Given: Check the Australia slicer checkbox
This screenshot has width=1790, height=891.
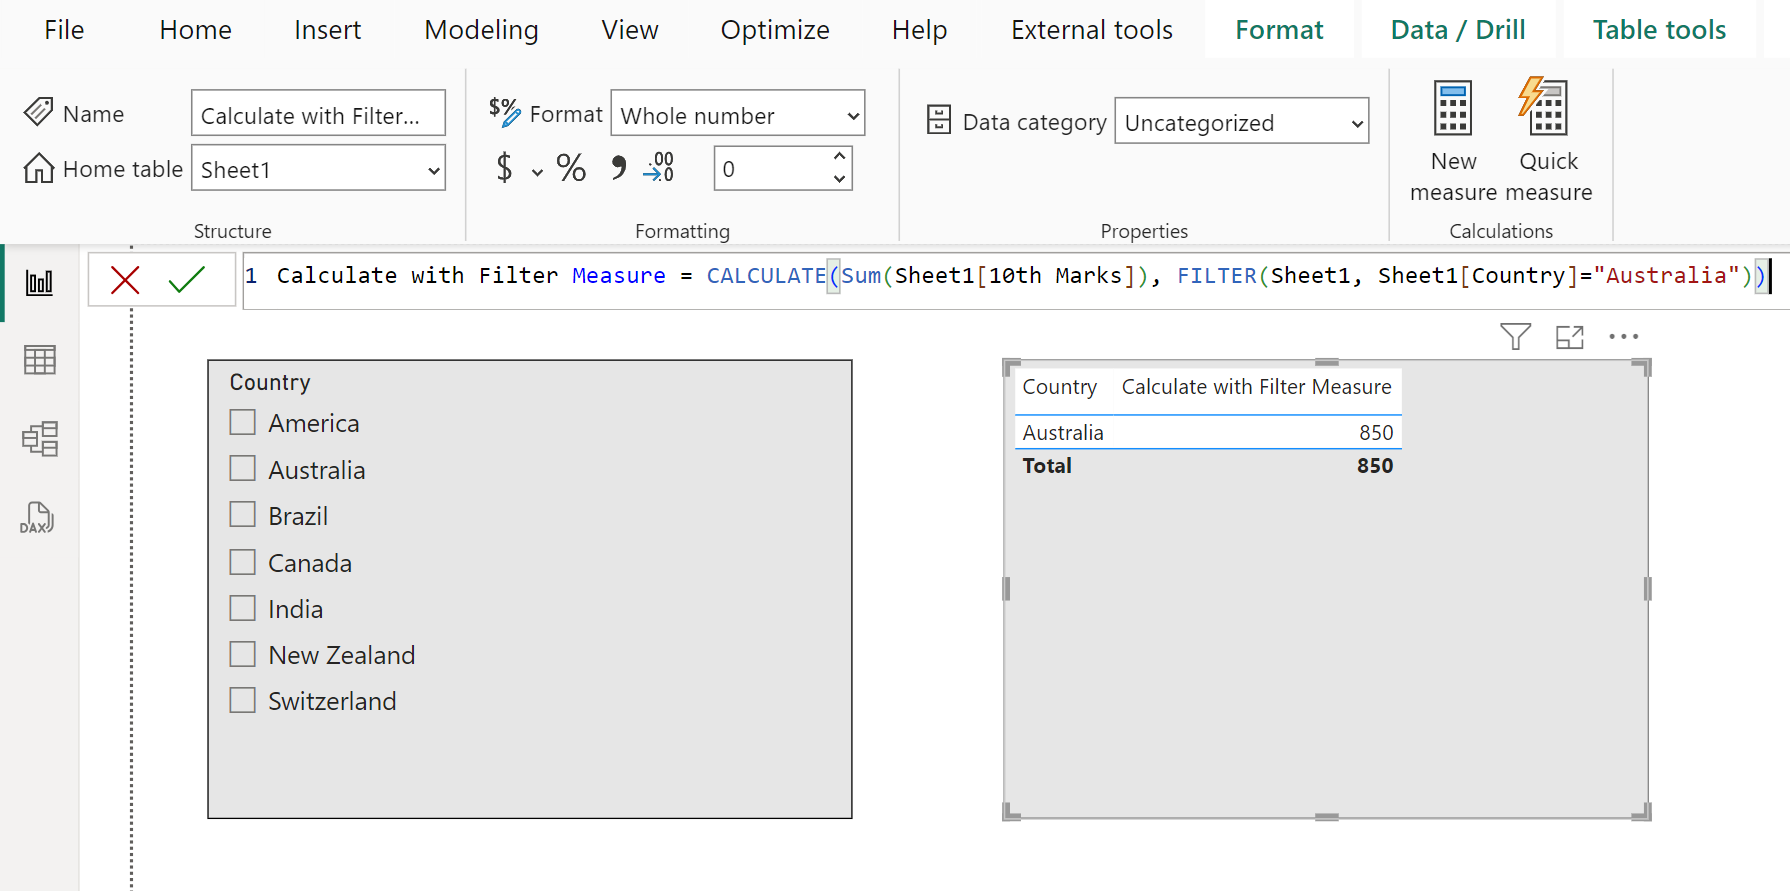Looking at the screenshot, I should 243,469.
